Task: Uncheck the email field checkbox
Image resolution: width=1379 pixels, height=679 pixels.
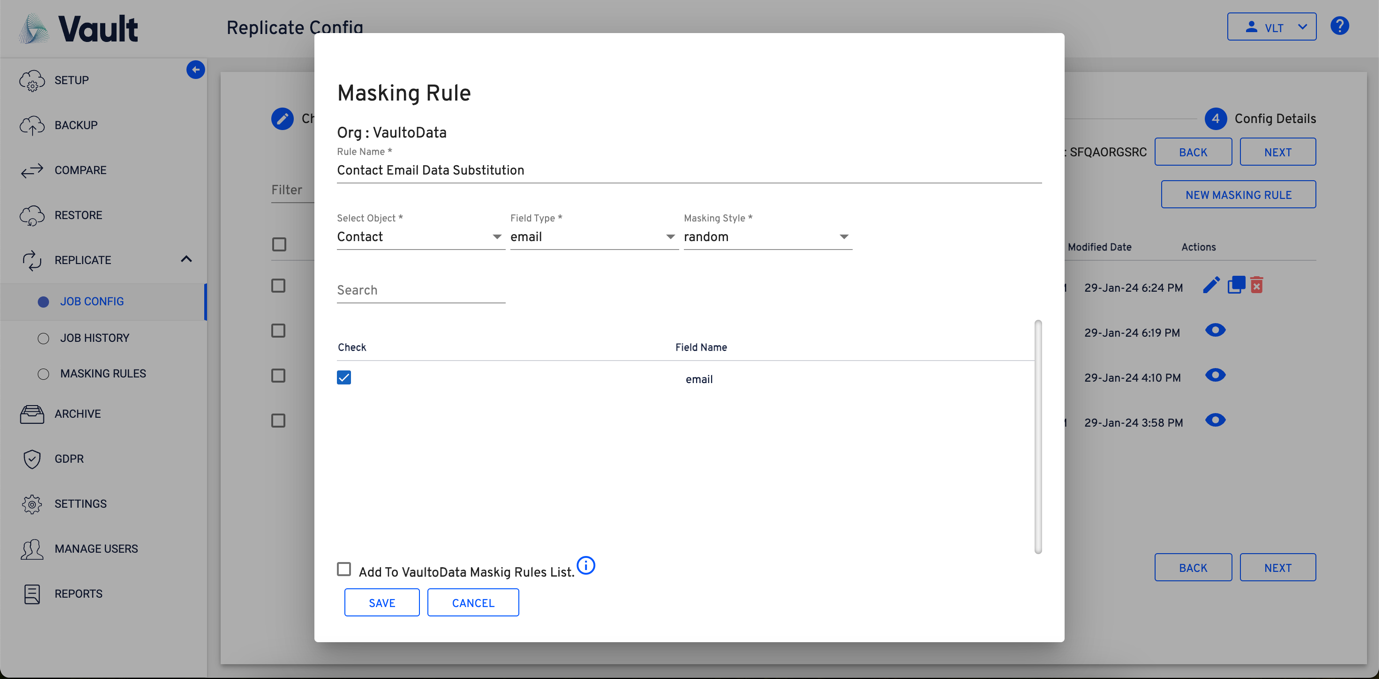Action: click(344, 378)
